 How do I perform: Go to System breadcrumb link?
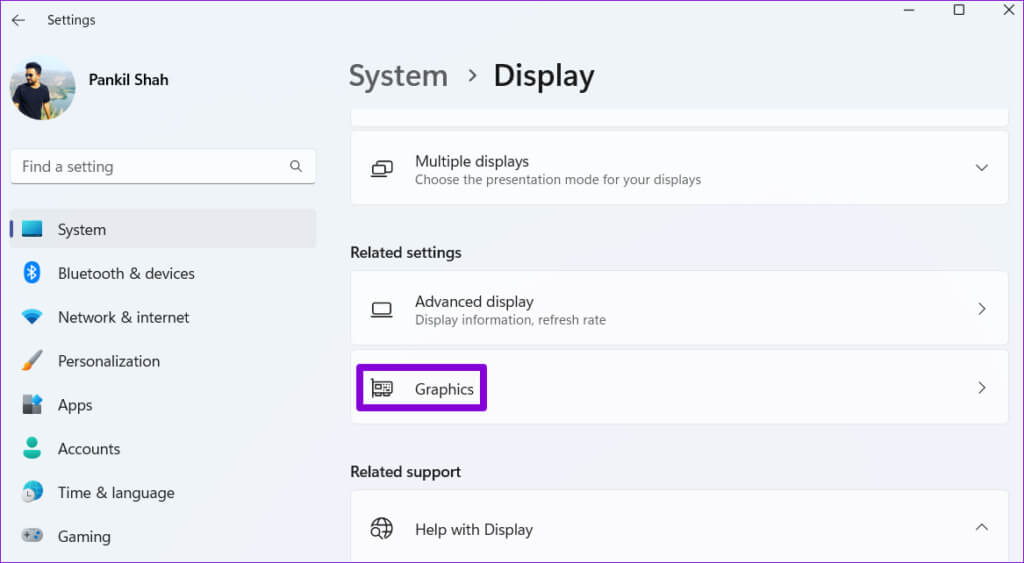click(x=398, y=76)
